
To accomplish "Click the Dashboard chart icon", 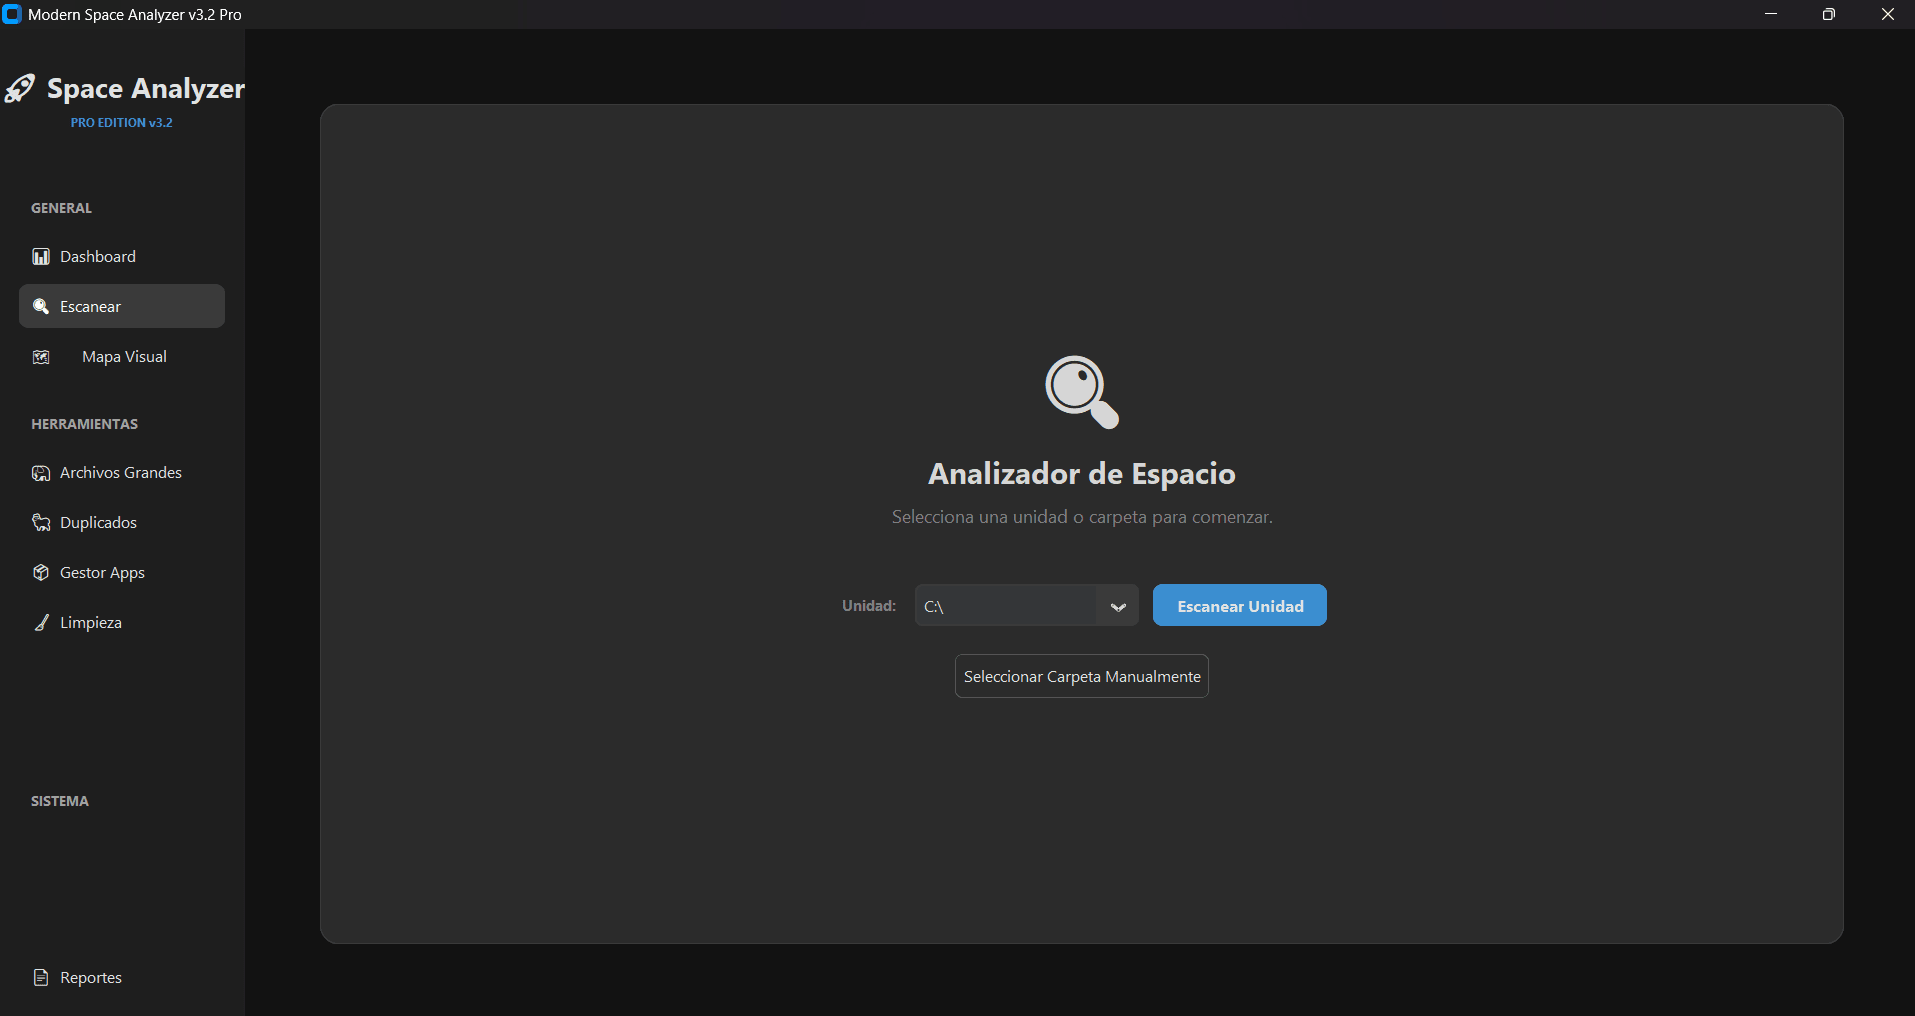I will click(x=41, y=257).
